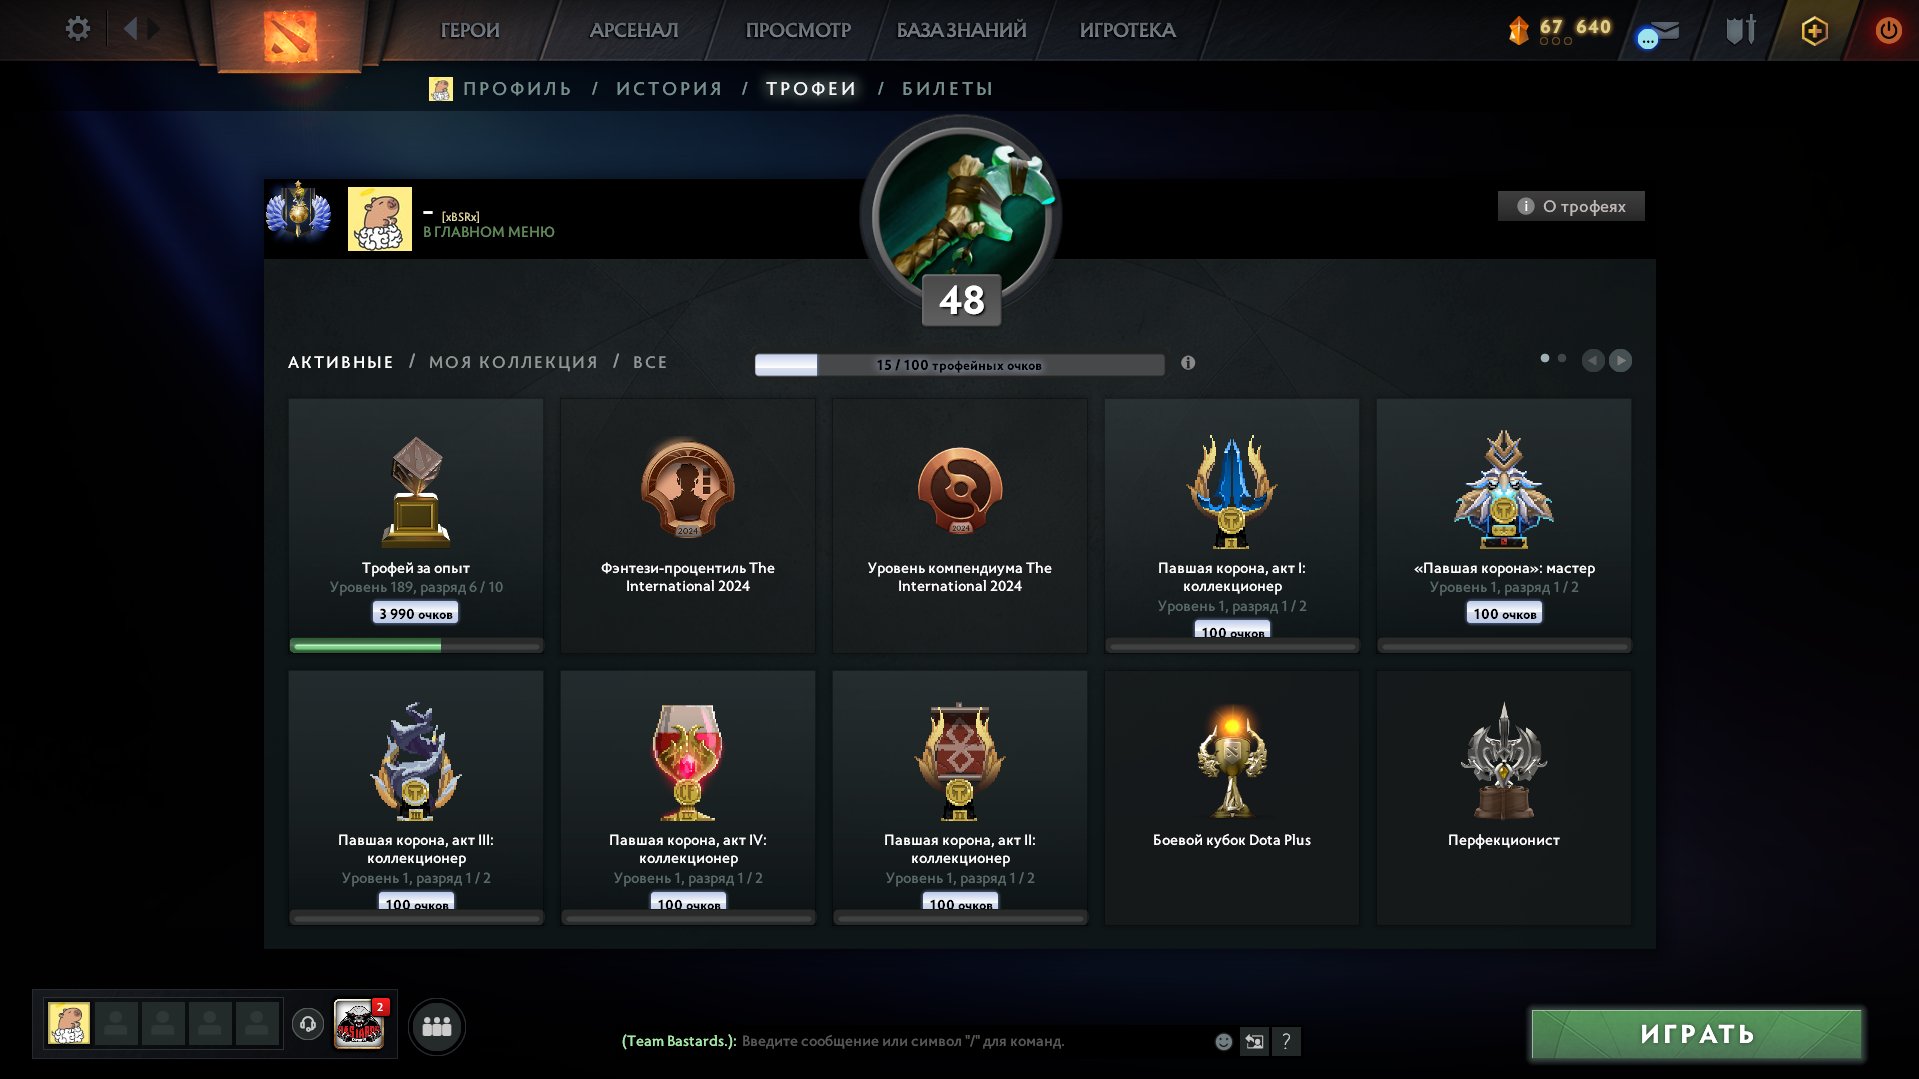Show trophy points info icon
This screenshot has height=1079, width=1919.
tap(1188, 363)
